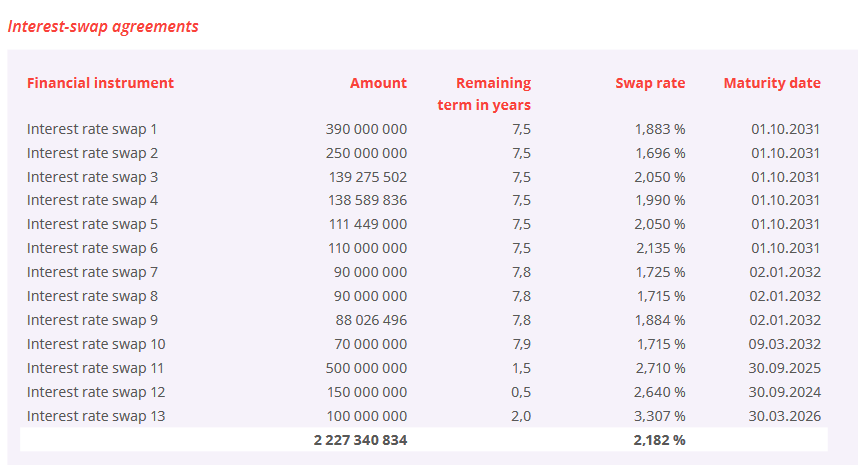Select the 3,307 % swap rate cell

click(659, 416)
